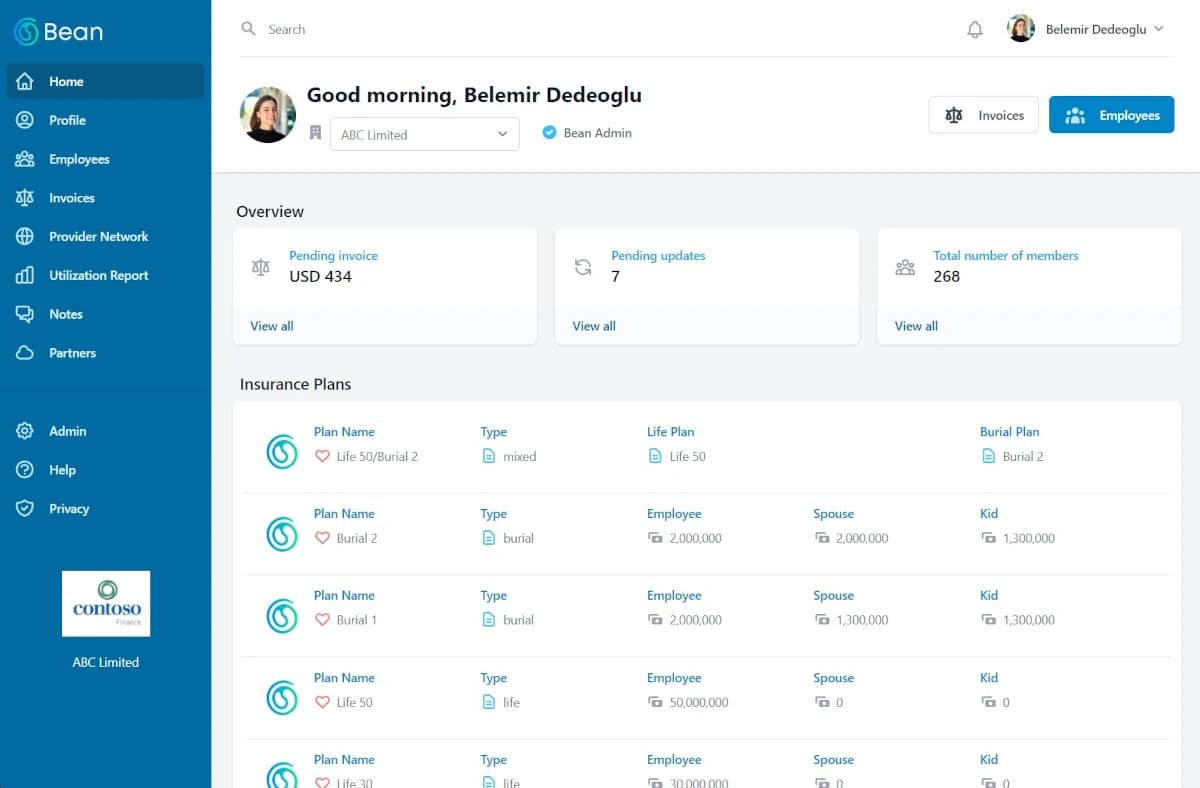Open the ABC Limited company dropdown
1200x788 pixels.
(x=424, y=134)
